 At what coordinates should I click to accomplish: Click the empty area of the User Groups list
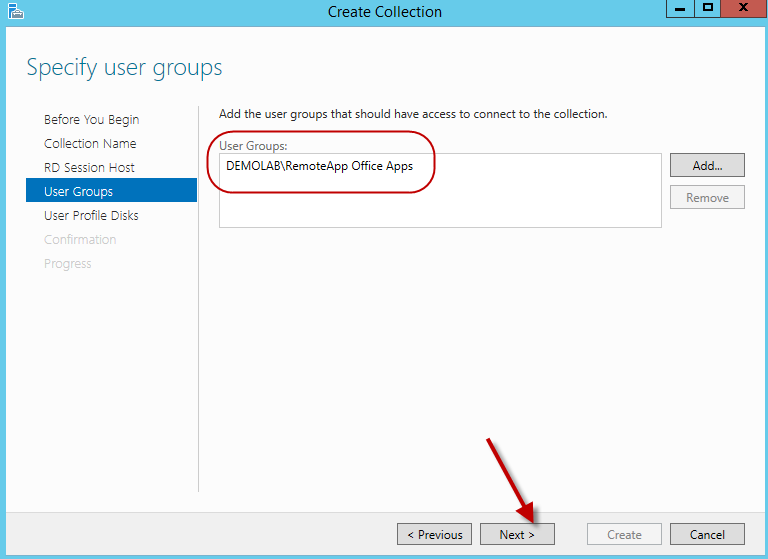pyautogui.click(x=440, y=205)
